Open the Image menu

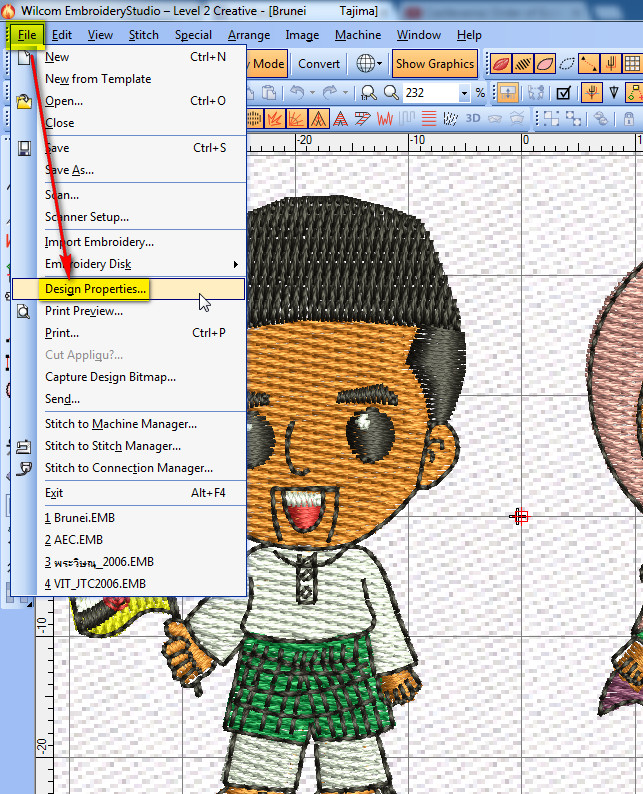point(302,35)
